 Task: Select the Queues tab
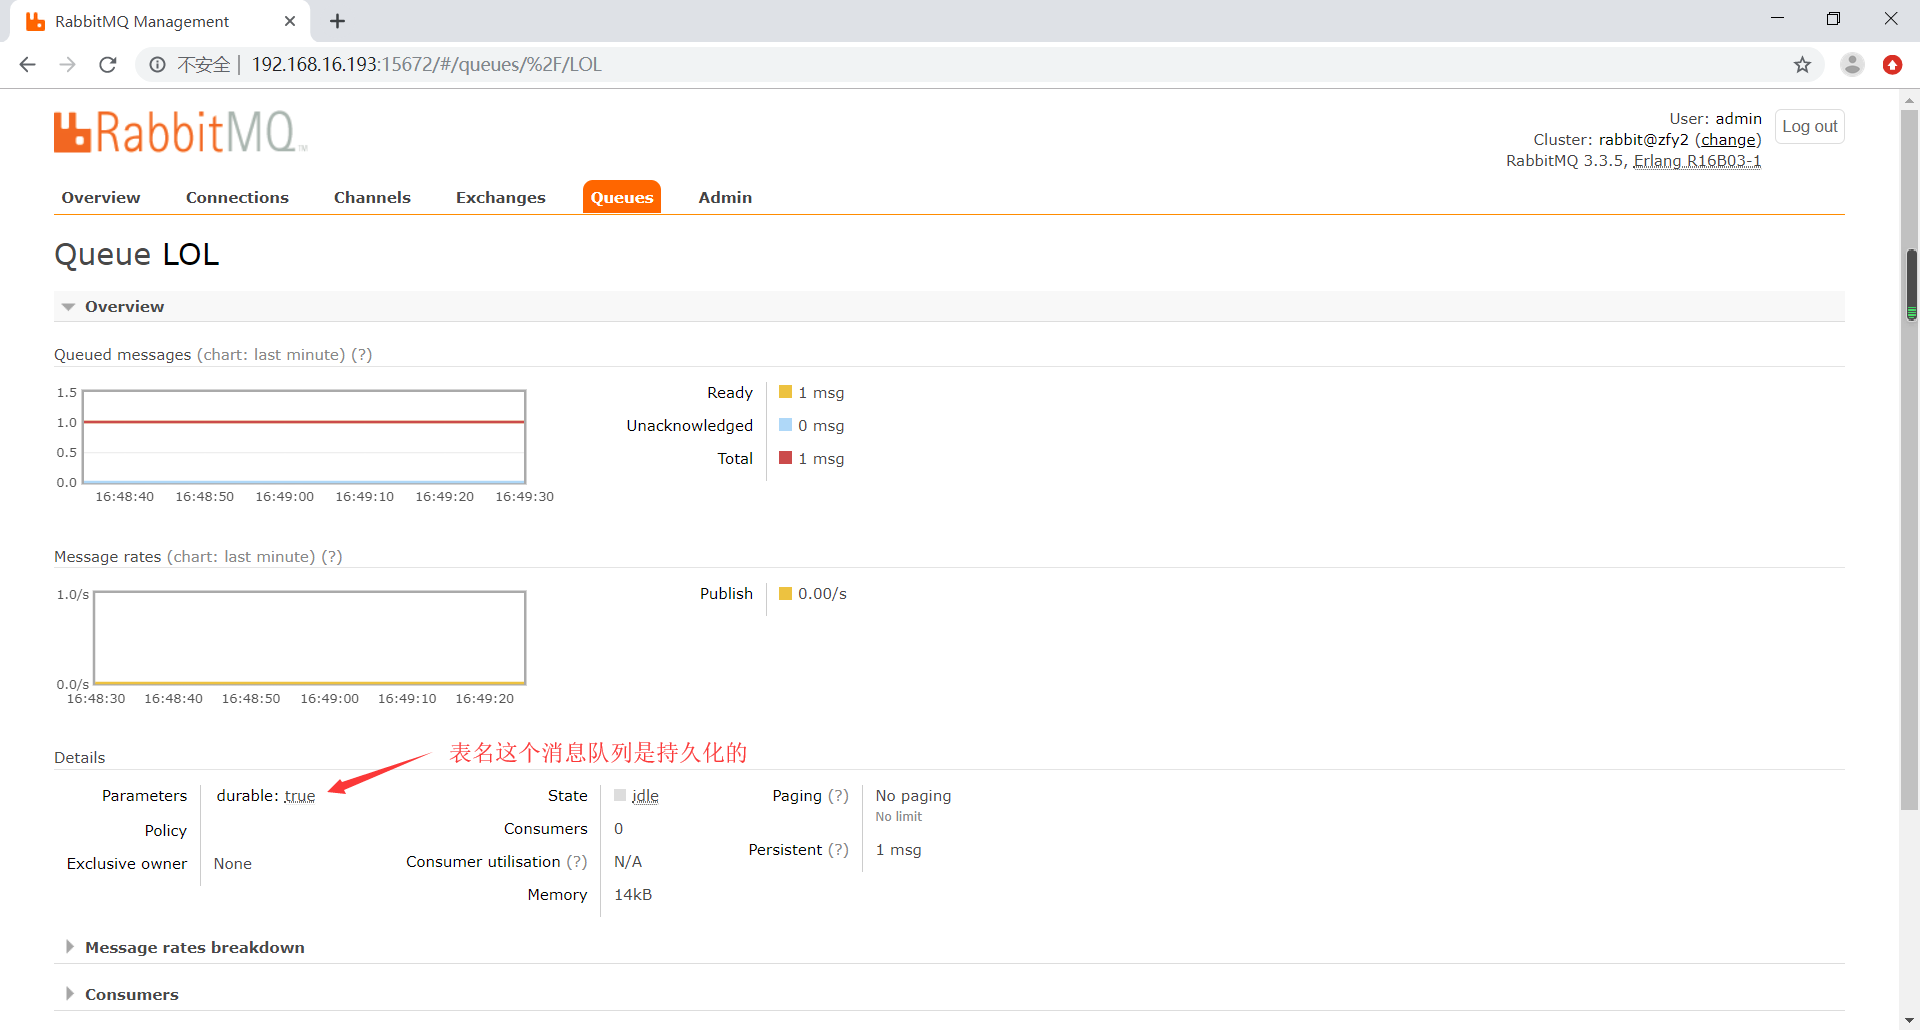(x=622, y=198)
